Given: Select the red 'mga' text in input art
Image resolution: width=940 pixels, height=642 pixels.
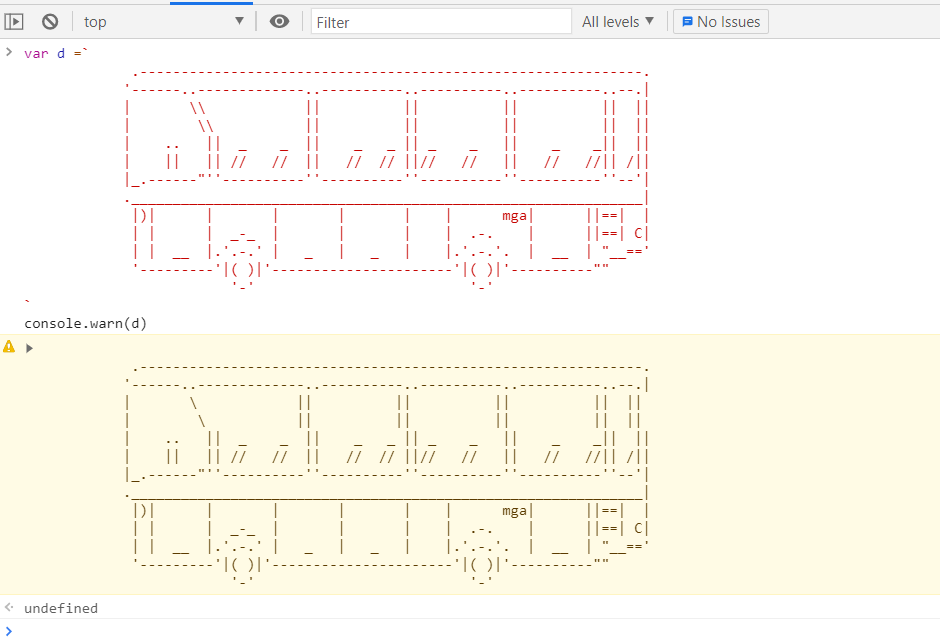Looking at the screenshot, I should [x=514, y=216].
